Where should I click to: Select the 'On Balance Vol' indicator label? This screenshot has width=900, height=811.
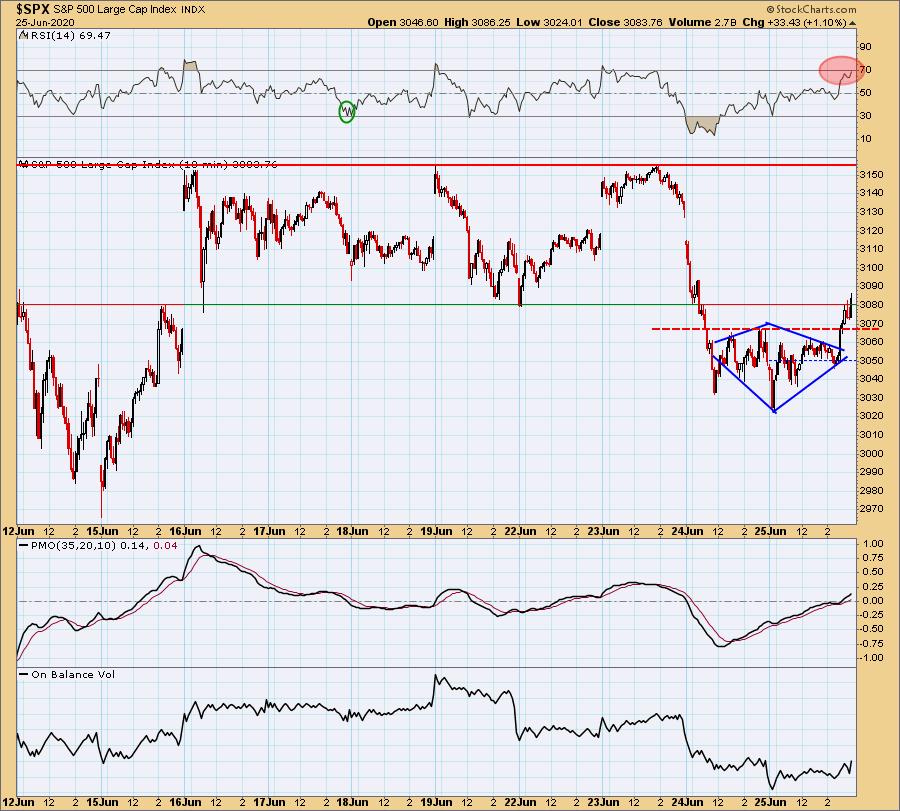(x=73, y=674)
